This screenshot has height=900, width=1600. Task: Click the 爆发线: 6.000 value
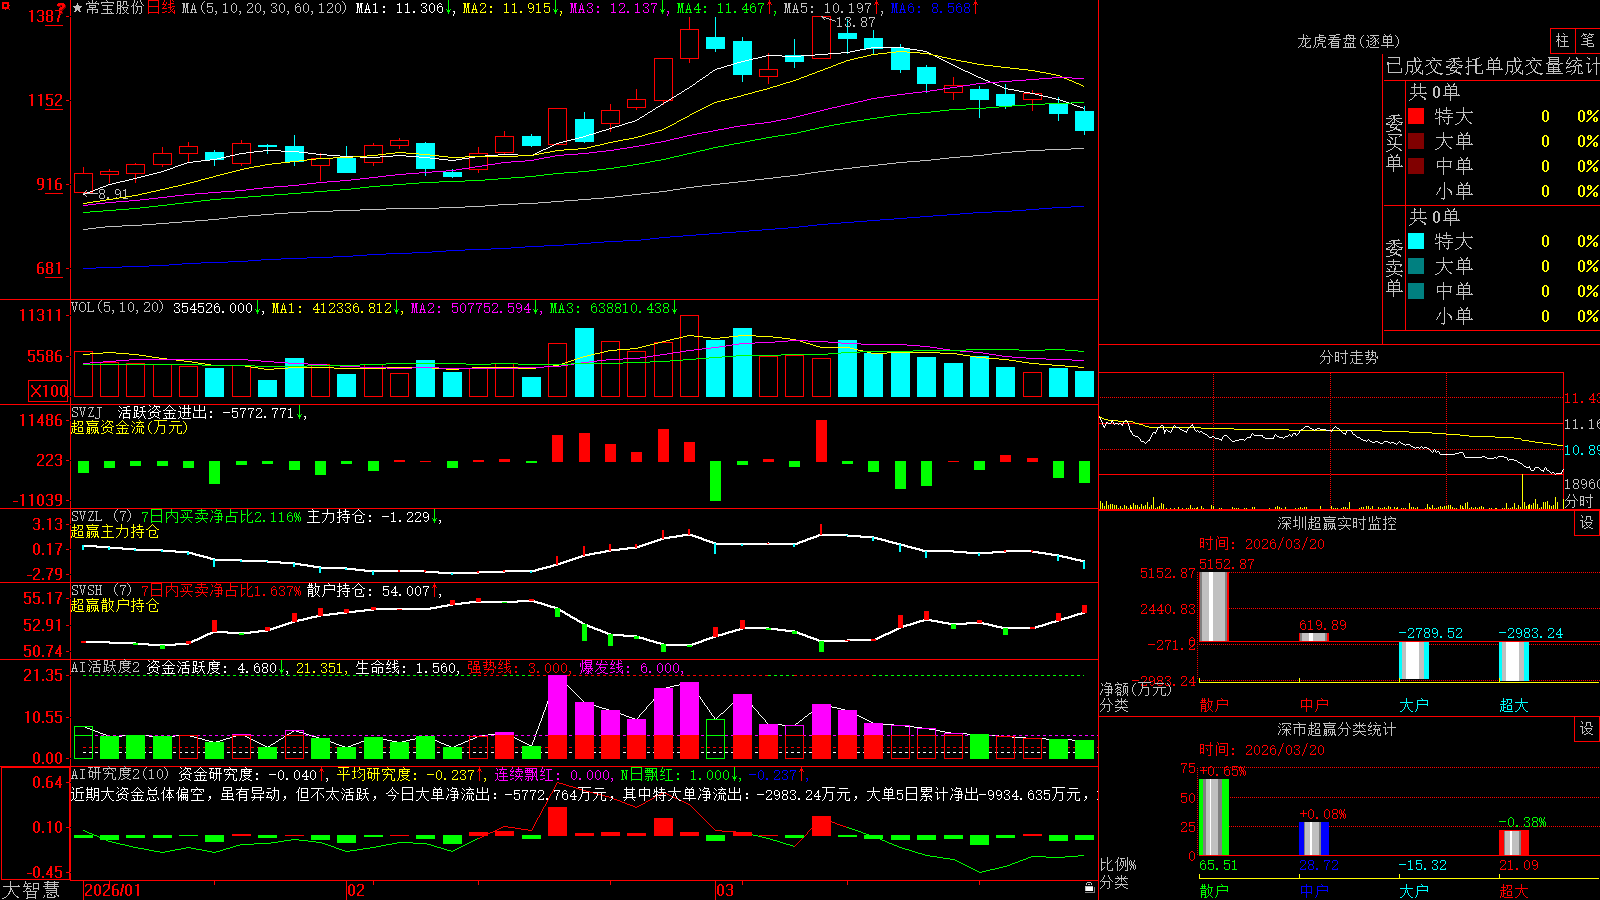tap(631, 668)
